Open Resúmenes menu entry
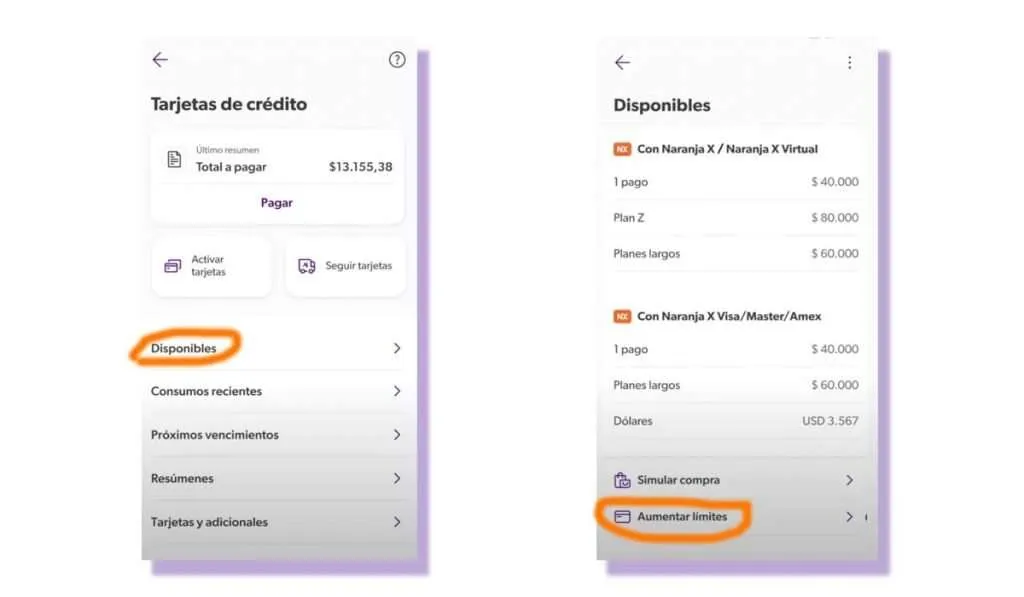This screenshot has height=597, width=1024. pyautogui.click(x=277, y=479)
